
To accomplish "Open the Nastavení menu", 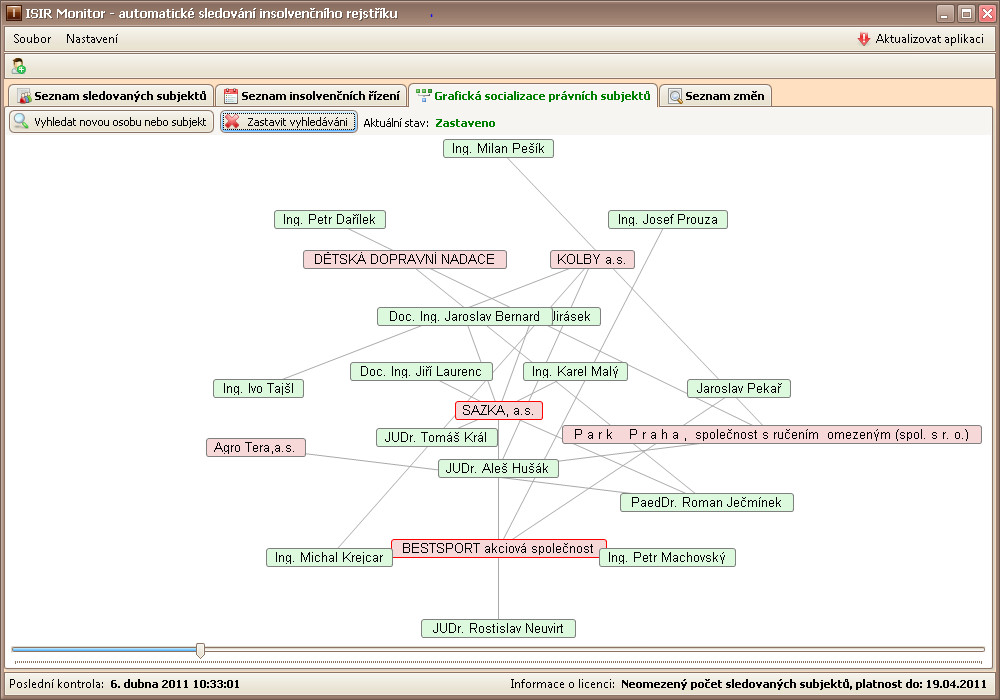I will [92, 39].
